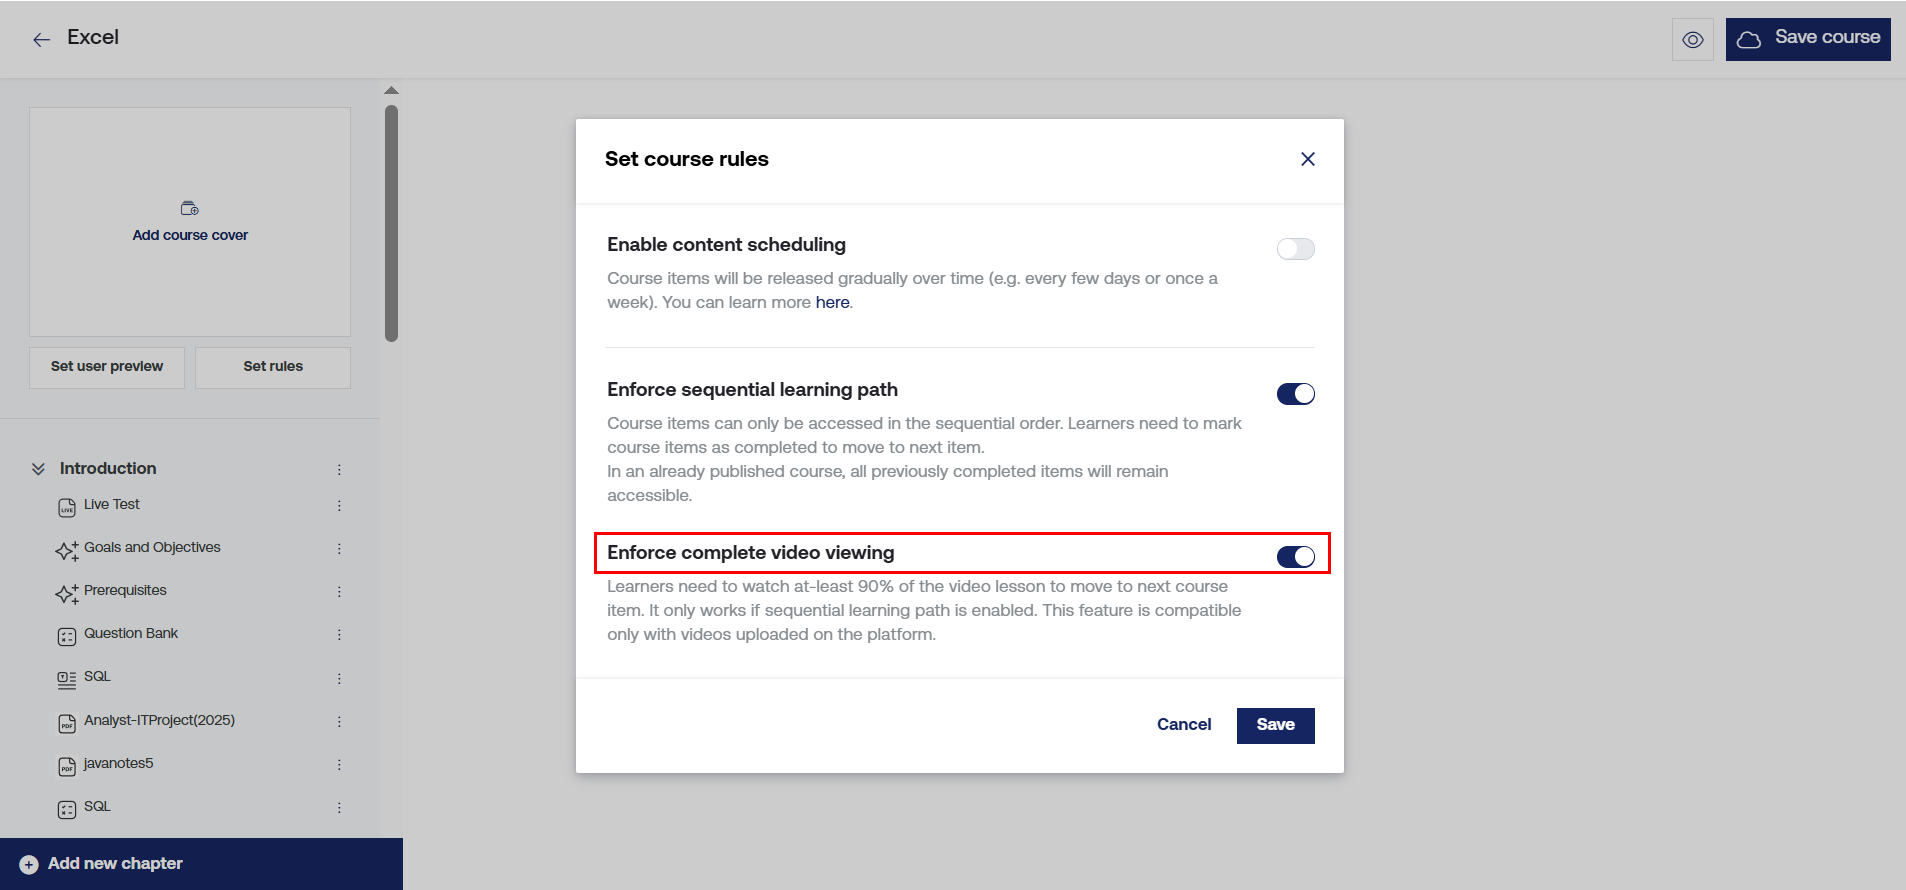Open the Introduction chapter options menu
The height and width of the screenshot is (890, 1906).
[339, 470]
